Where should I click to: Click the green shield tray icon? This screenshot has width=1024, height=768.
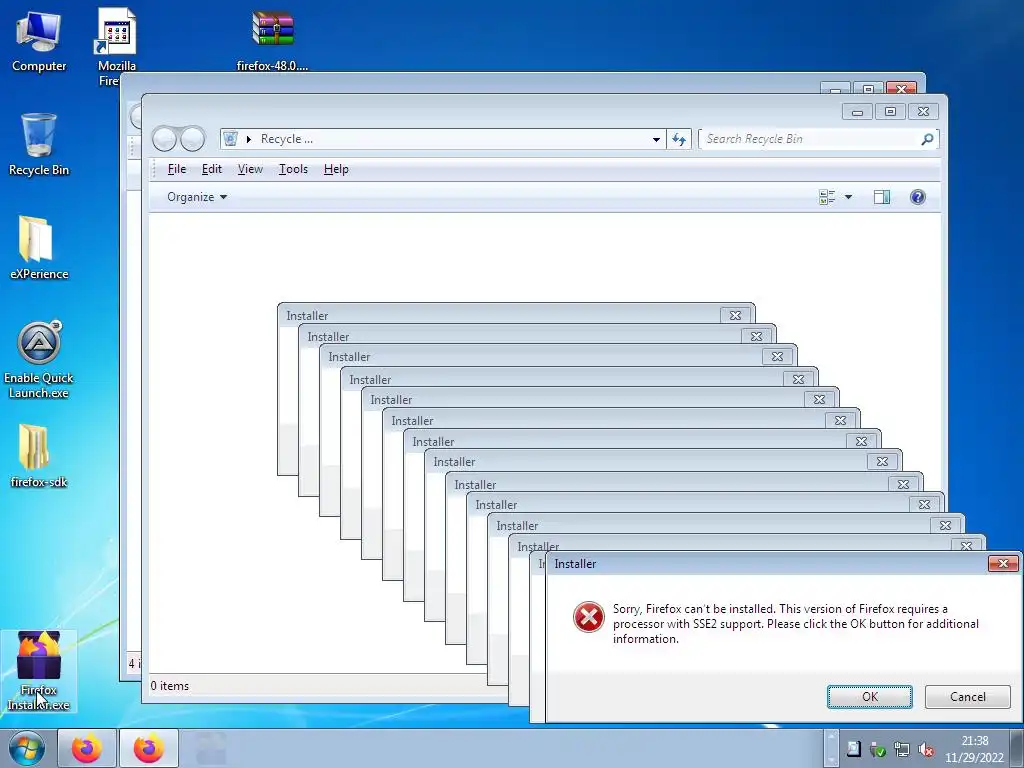click(x=878, y=750)
